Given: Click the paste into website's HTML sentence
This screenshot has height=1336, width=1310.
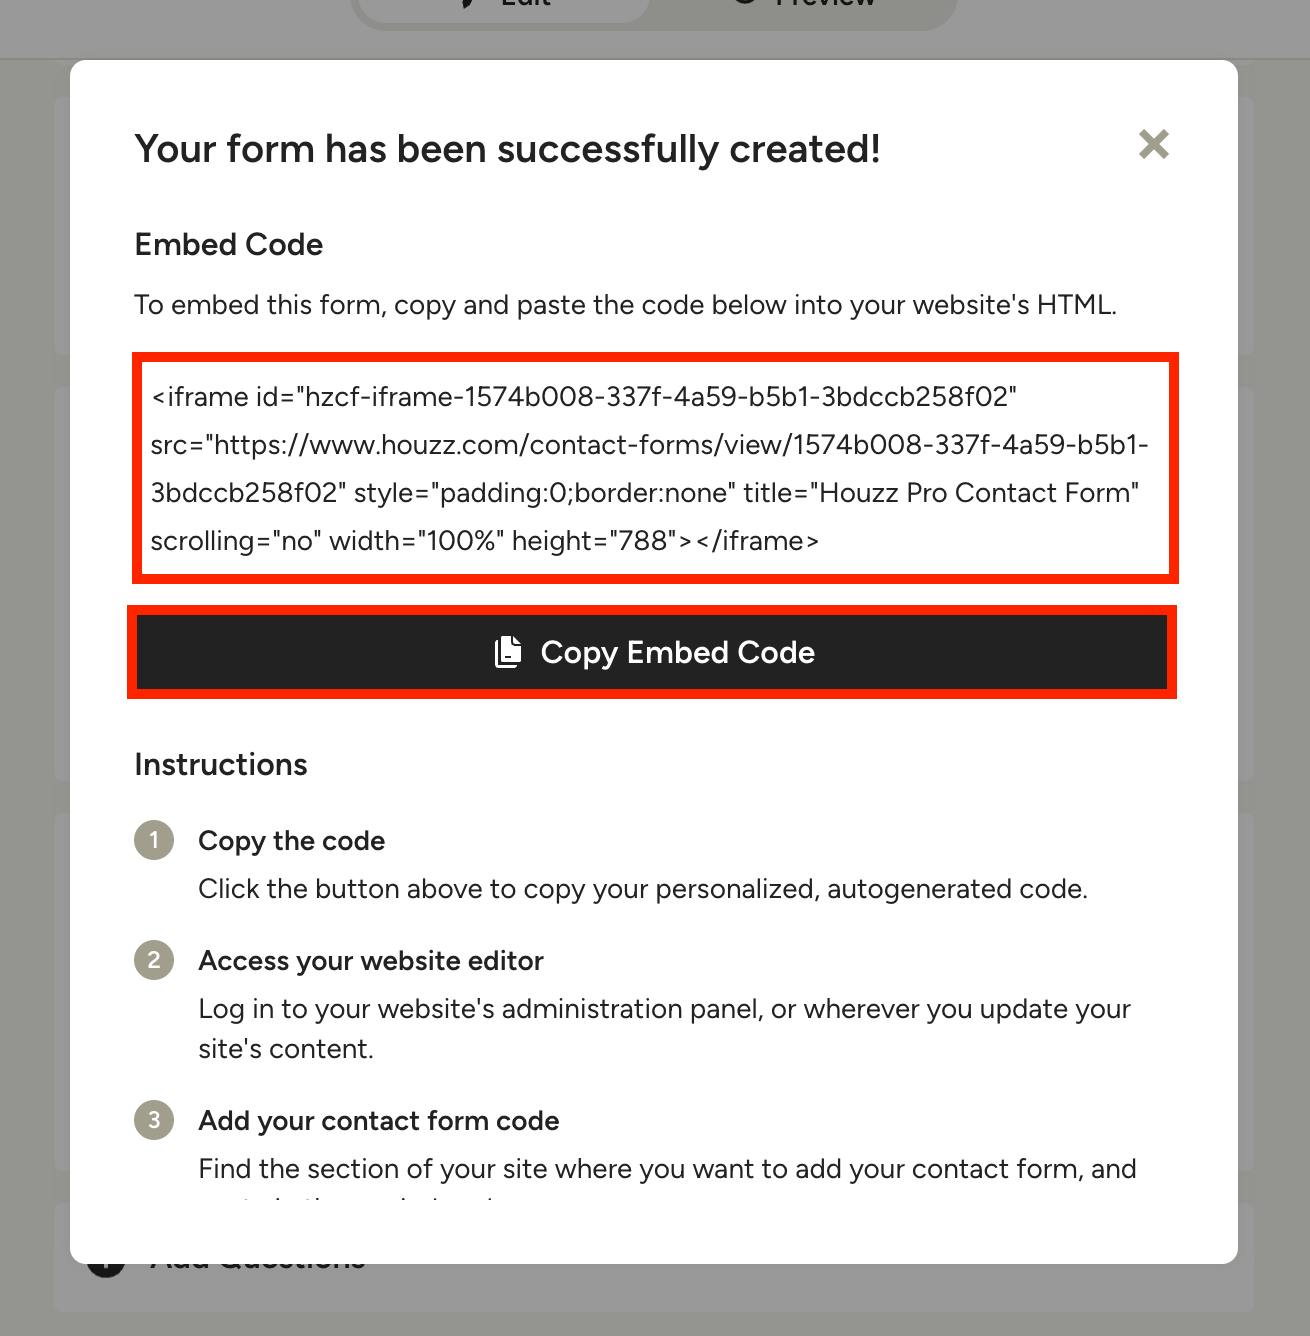Looking at the screenshot, I should (x=626, y=305).
